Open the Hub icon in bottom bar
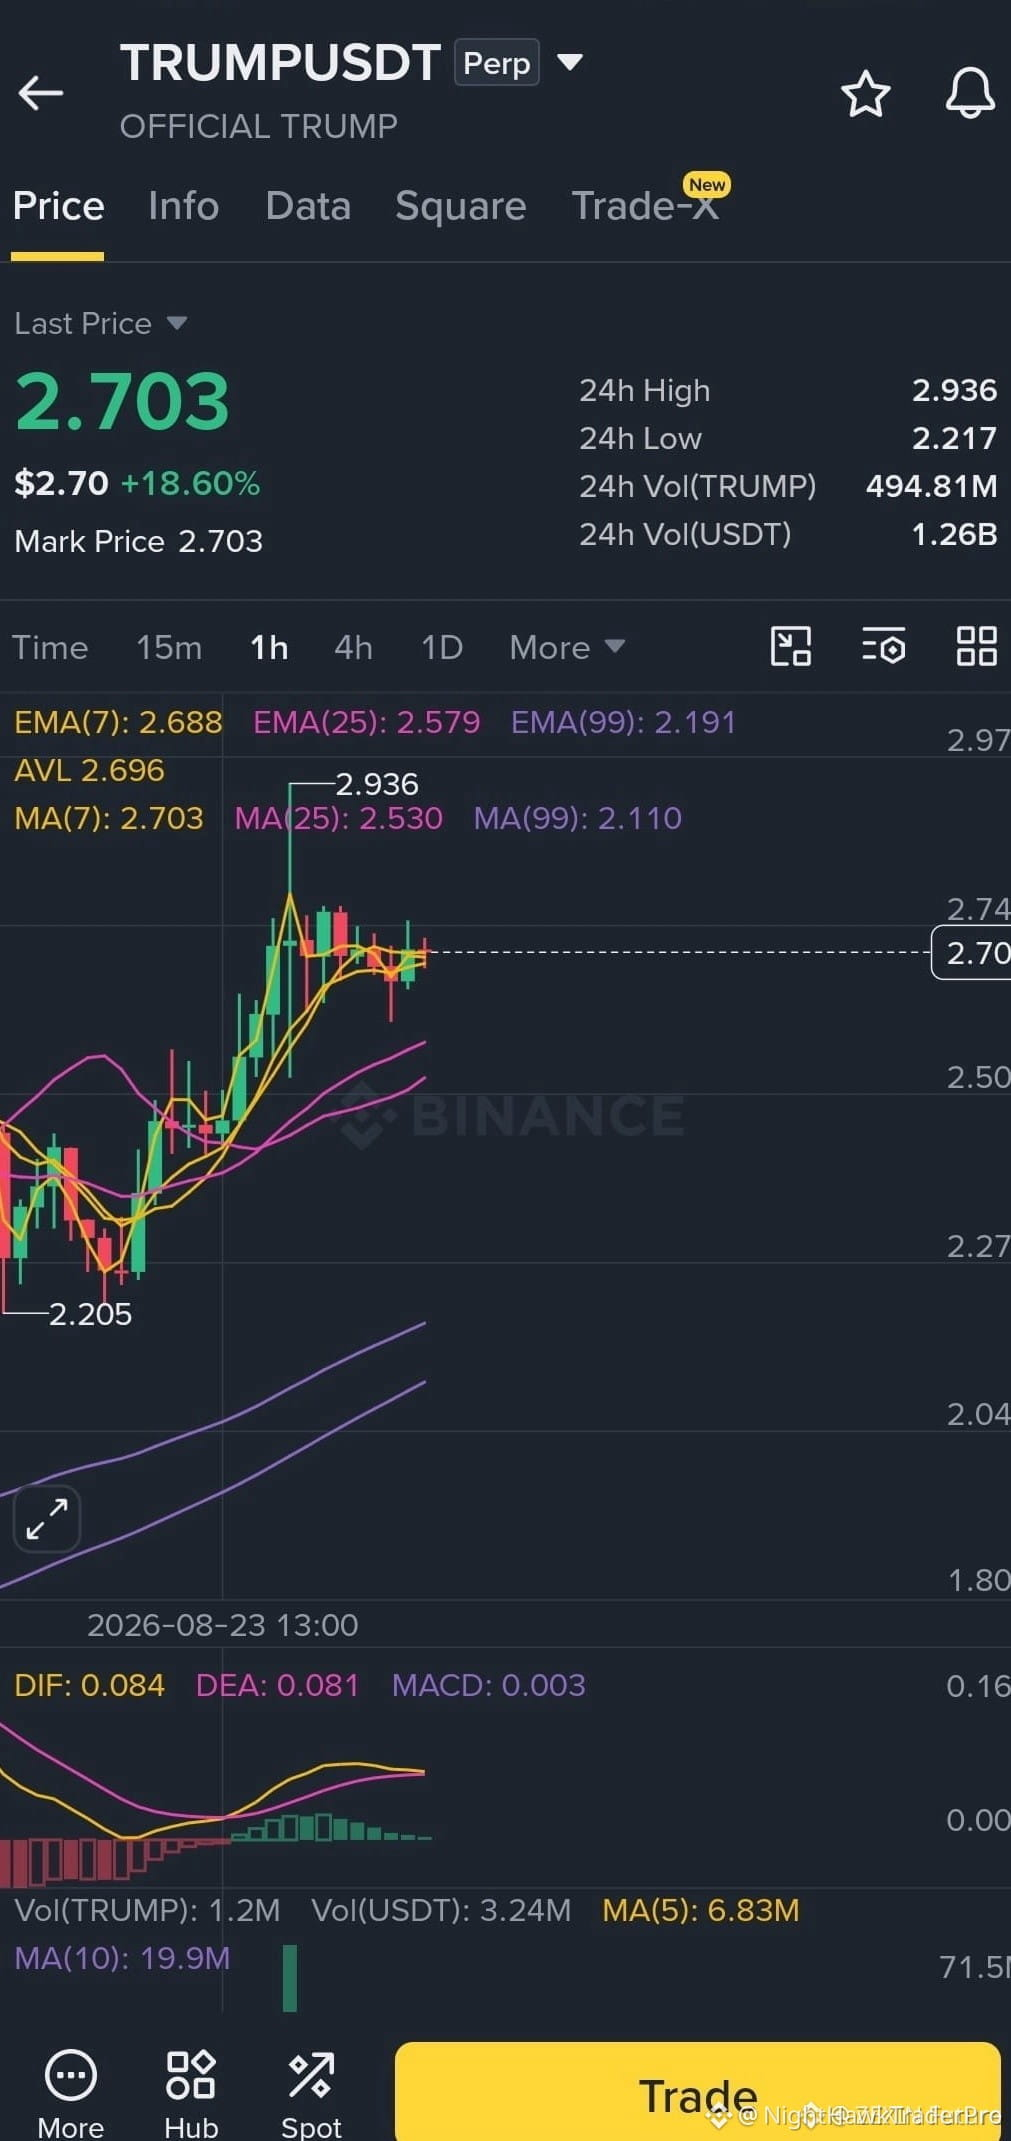The width and height of the screenshot is (1011, 2141). click(x=190, y=2093)
